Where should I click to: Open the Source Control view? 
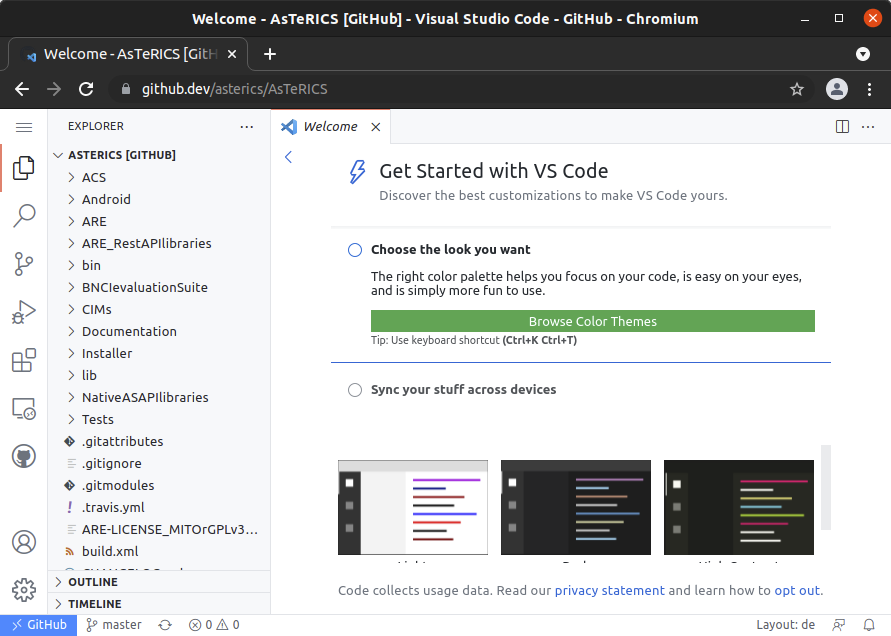click(x=24, y=264)
